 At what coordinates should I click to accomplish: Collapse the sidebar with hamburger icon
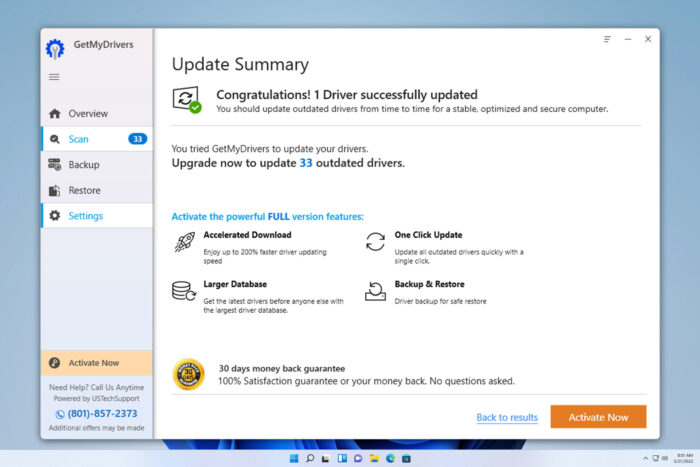tap(54, 77)
